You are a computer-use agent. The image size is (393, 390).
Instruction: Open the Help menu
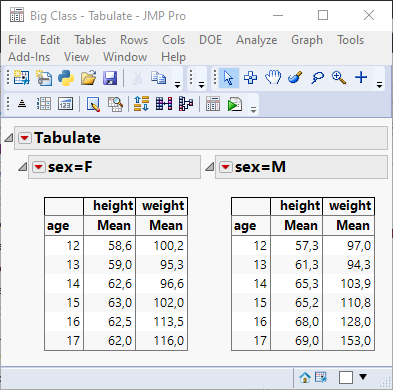coord(173,57)
